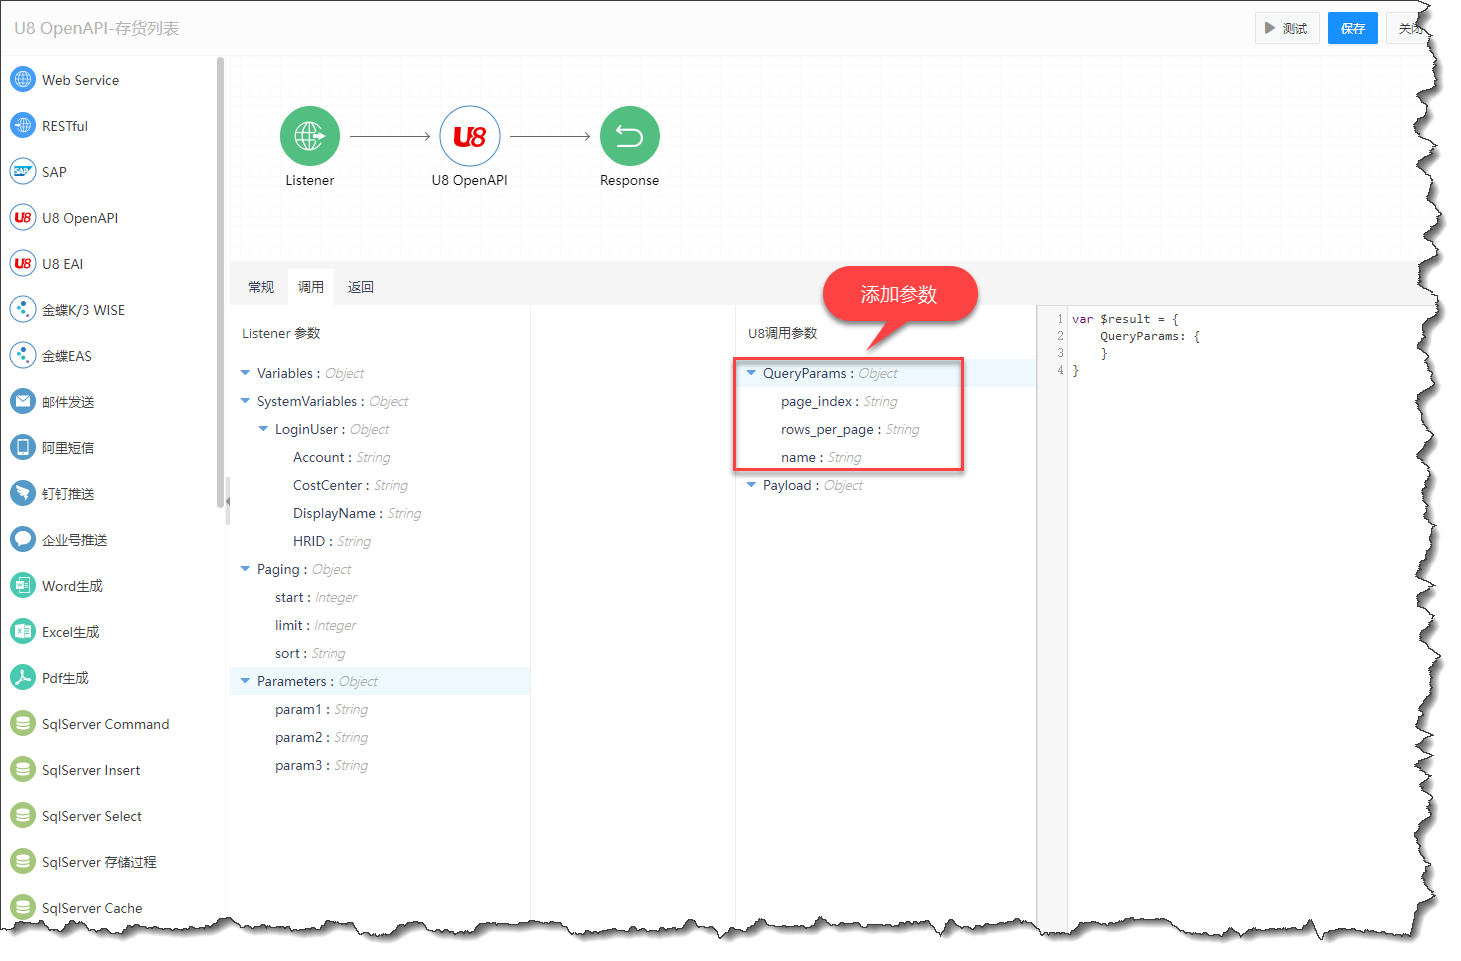Select the limit : Integer item
Viewport: 1461px width, 961px height.
pyautogui.click(x=315, y=625)
